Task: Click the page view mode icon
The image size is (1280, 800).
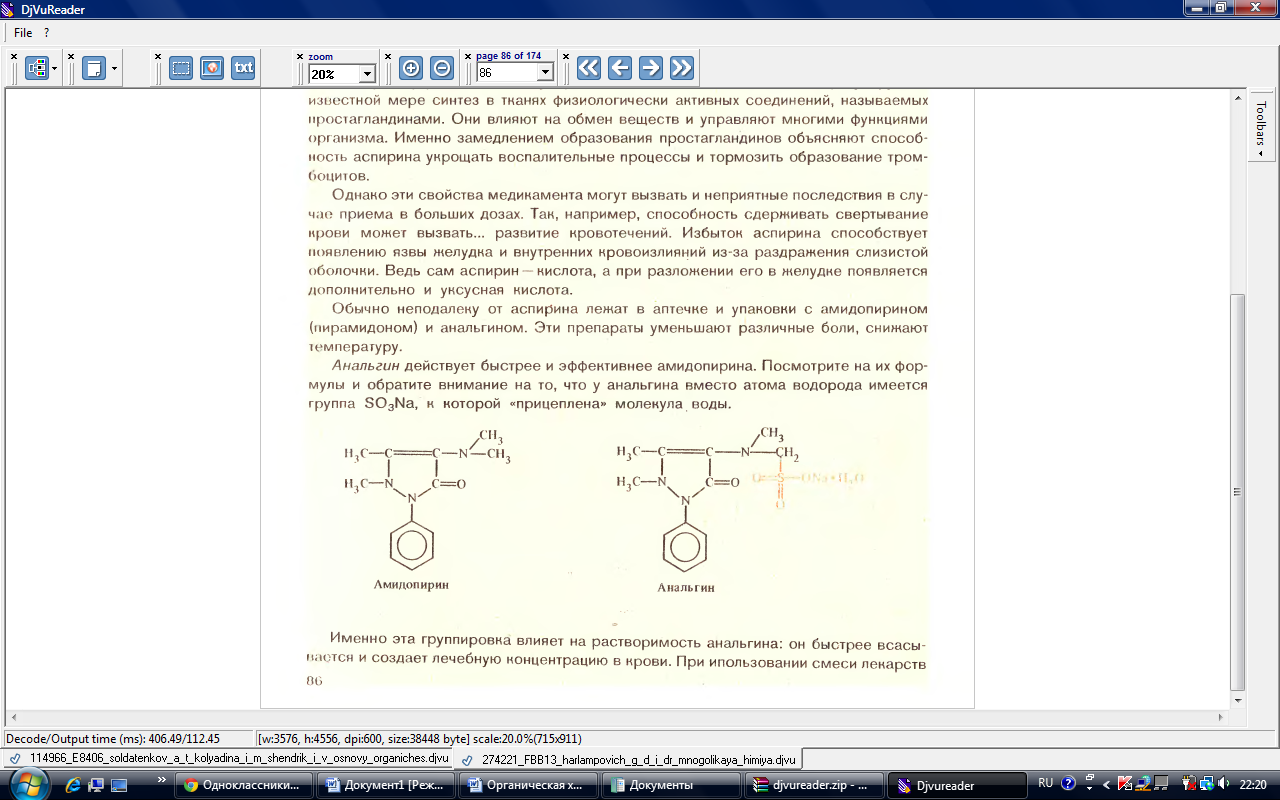Action: click(94, 68)
